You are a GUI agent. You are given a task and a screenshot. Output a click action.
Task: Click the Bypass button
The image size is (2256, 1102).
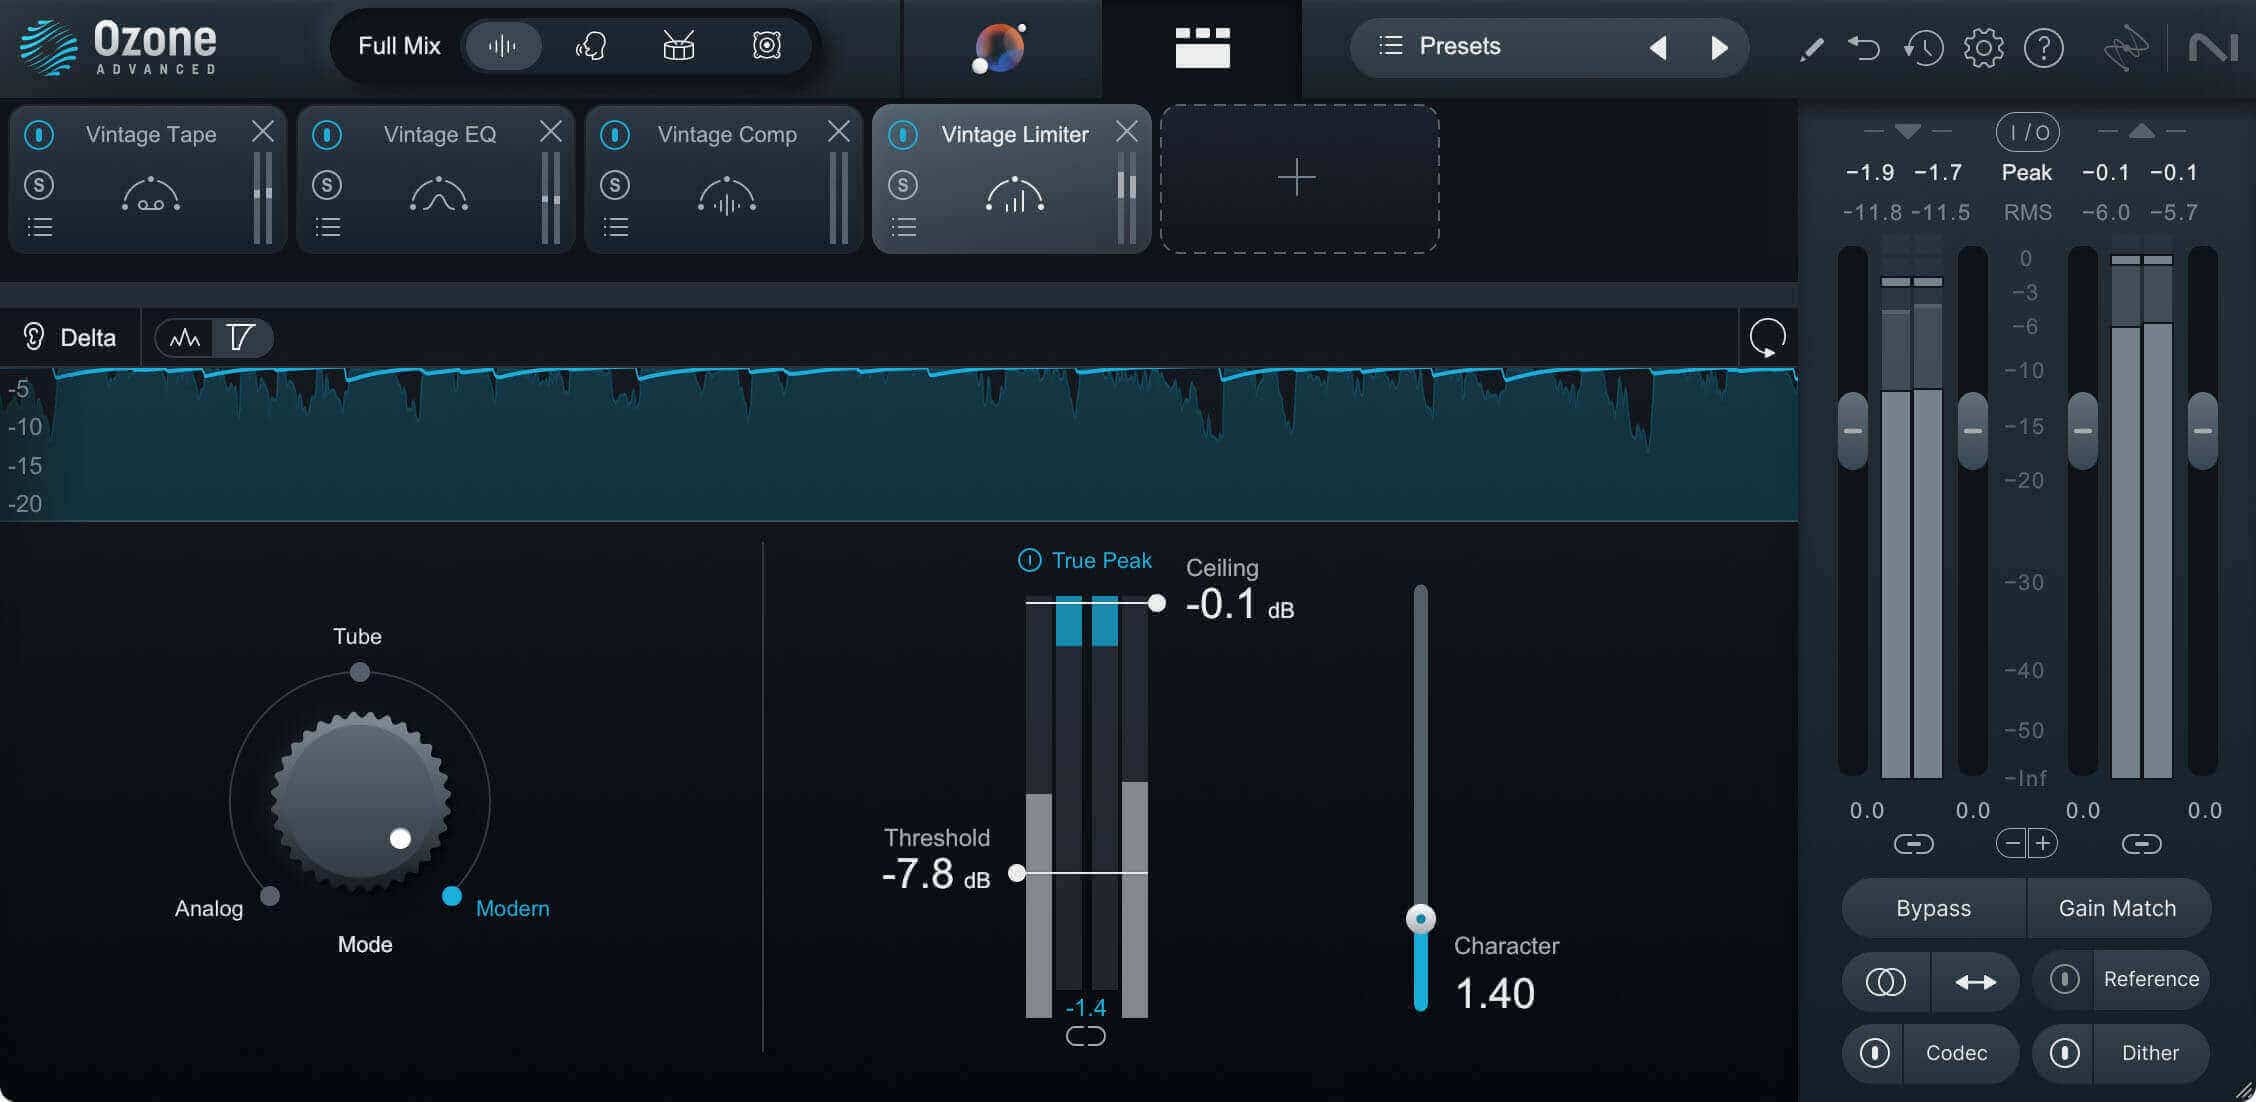[1934, 908]
